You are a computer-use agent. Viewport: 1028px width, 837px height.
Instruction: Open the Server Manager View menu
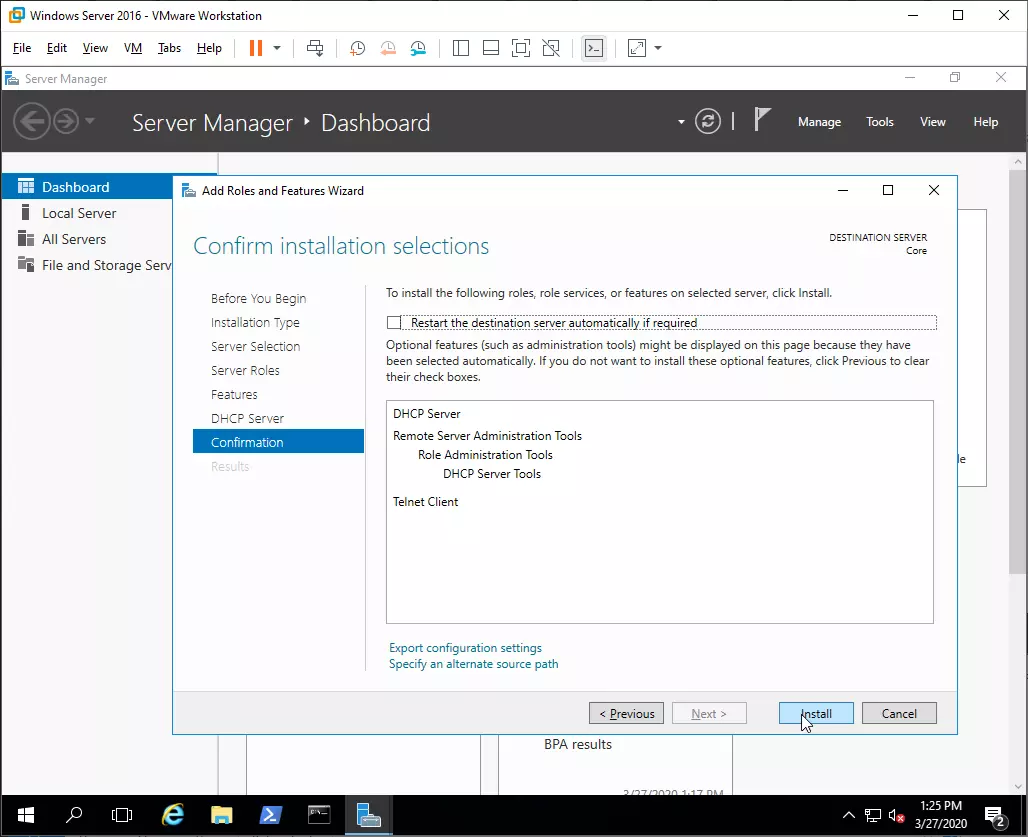tap(933, 122)
